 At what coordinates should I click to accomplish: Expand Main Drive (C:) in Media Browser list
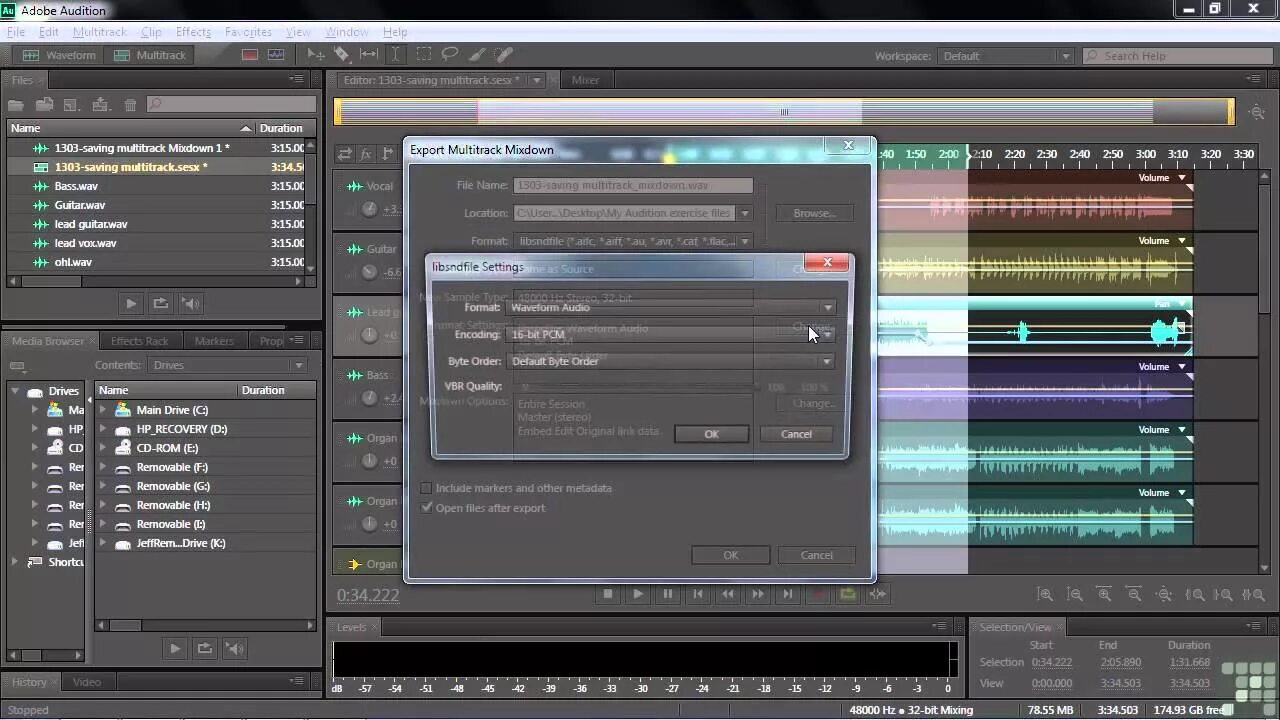tap(102, 410)
